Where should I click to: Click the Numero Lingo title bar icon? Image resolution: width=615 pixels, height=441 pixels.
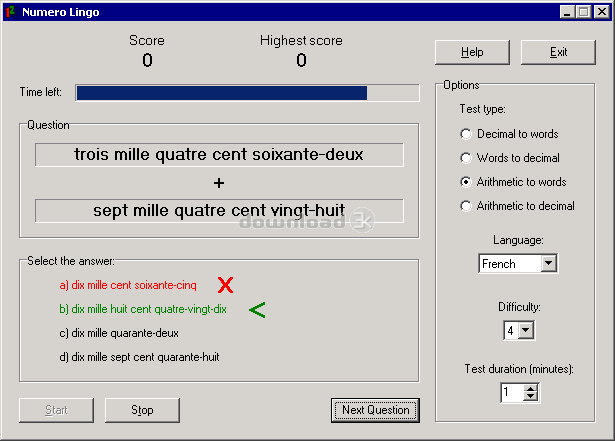coord(11,11)
